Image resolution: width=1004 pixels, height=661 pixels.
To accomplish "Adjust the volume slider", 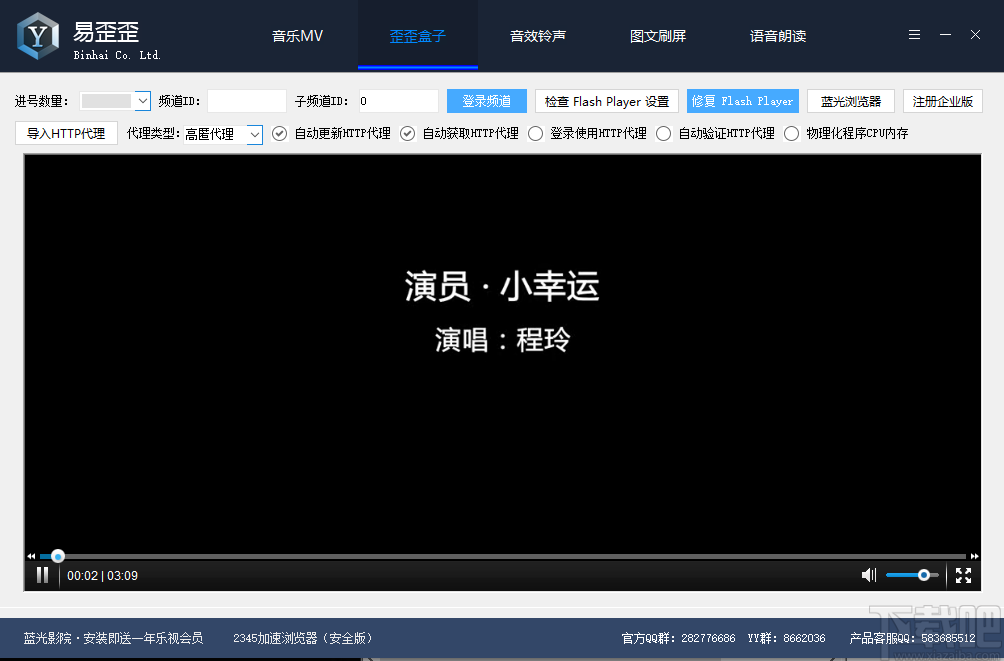I will (x=912, y=575).
